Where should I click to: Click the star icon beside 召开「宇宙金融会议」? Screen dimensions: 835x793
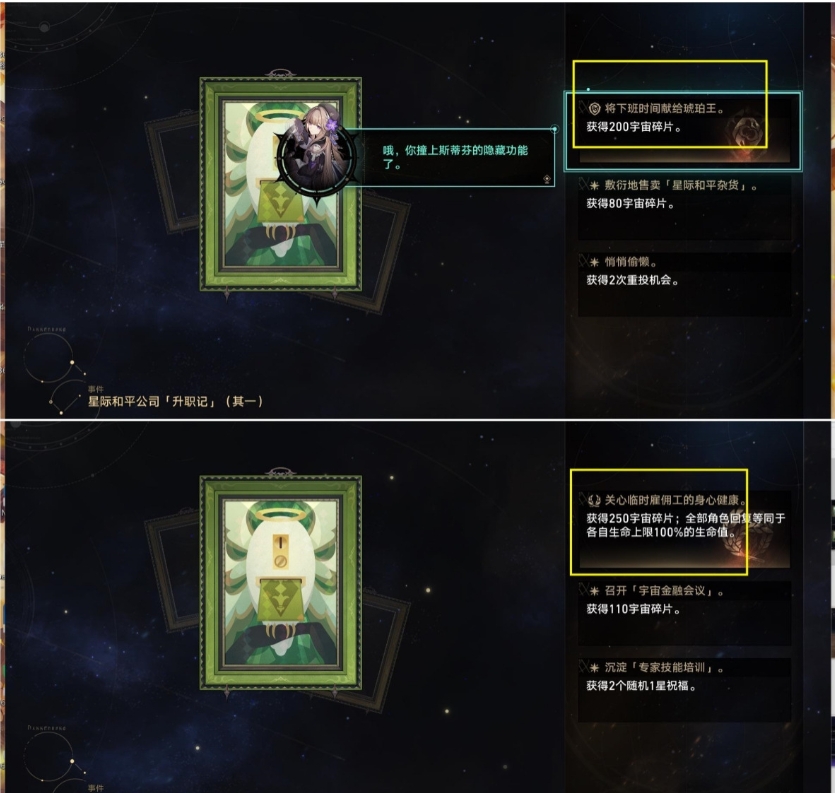[x=594, y=591]
